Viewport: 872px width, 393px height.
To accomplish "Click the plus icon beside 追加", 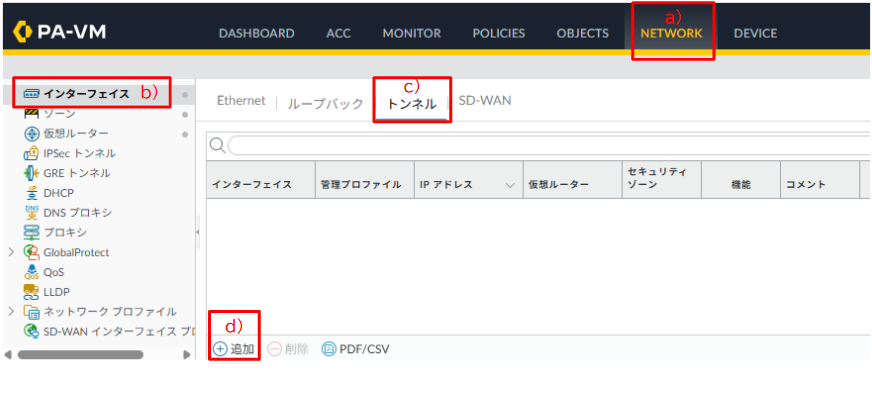I will point(220,349).
